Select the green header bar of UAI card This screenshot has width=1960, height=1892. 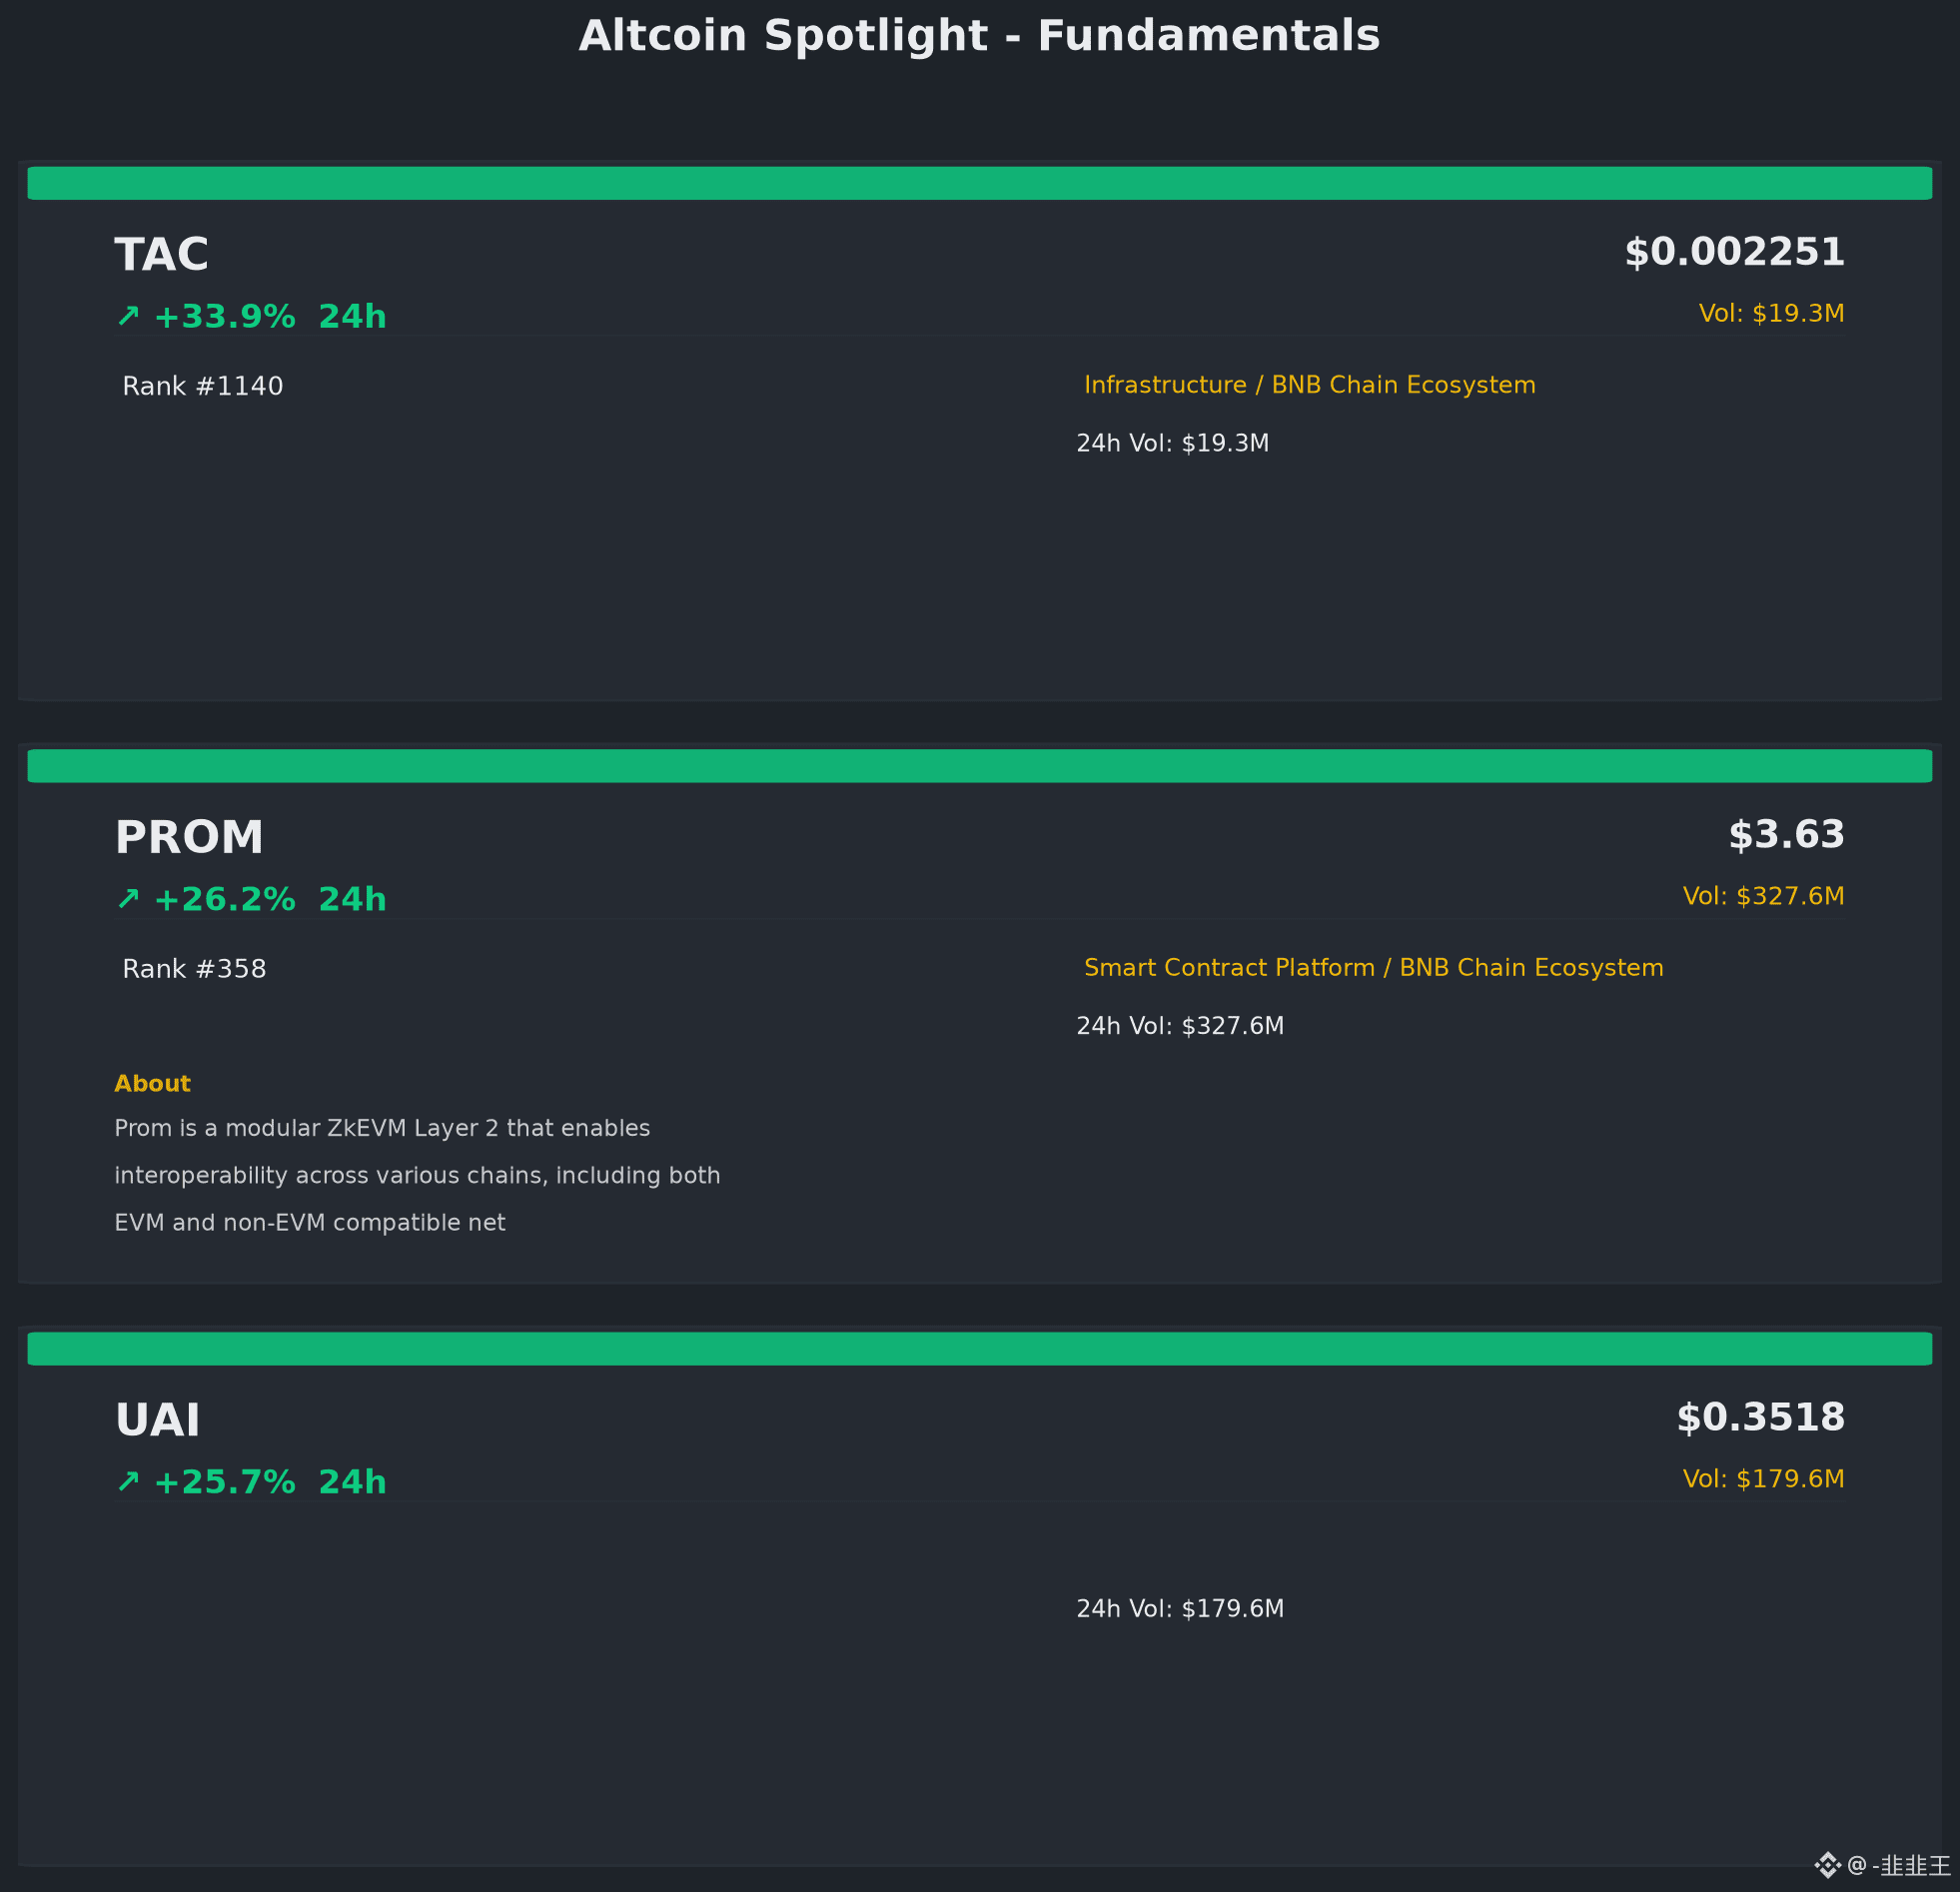click(x=980, y=1348)
